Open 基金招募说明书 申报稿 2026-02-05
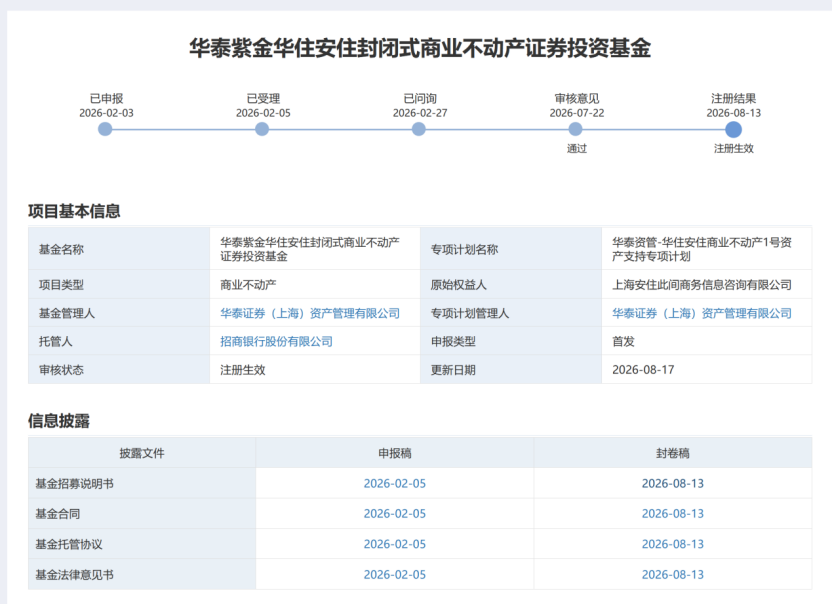 click(x=395, y=484)
